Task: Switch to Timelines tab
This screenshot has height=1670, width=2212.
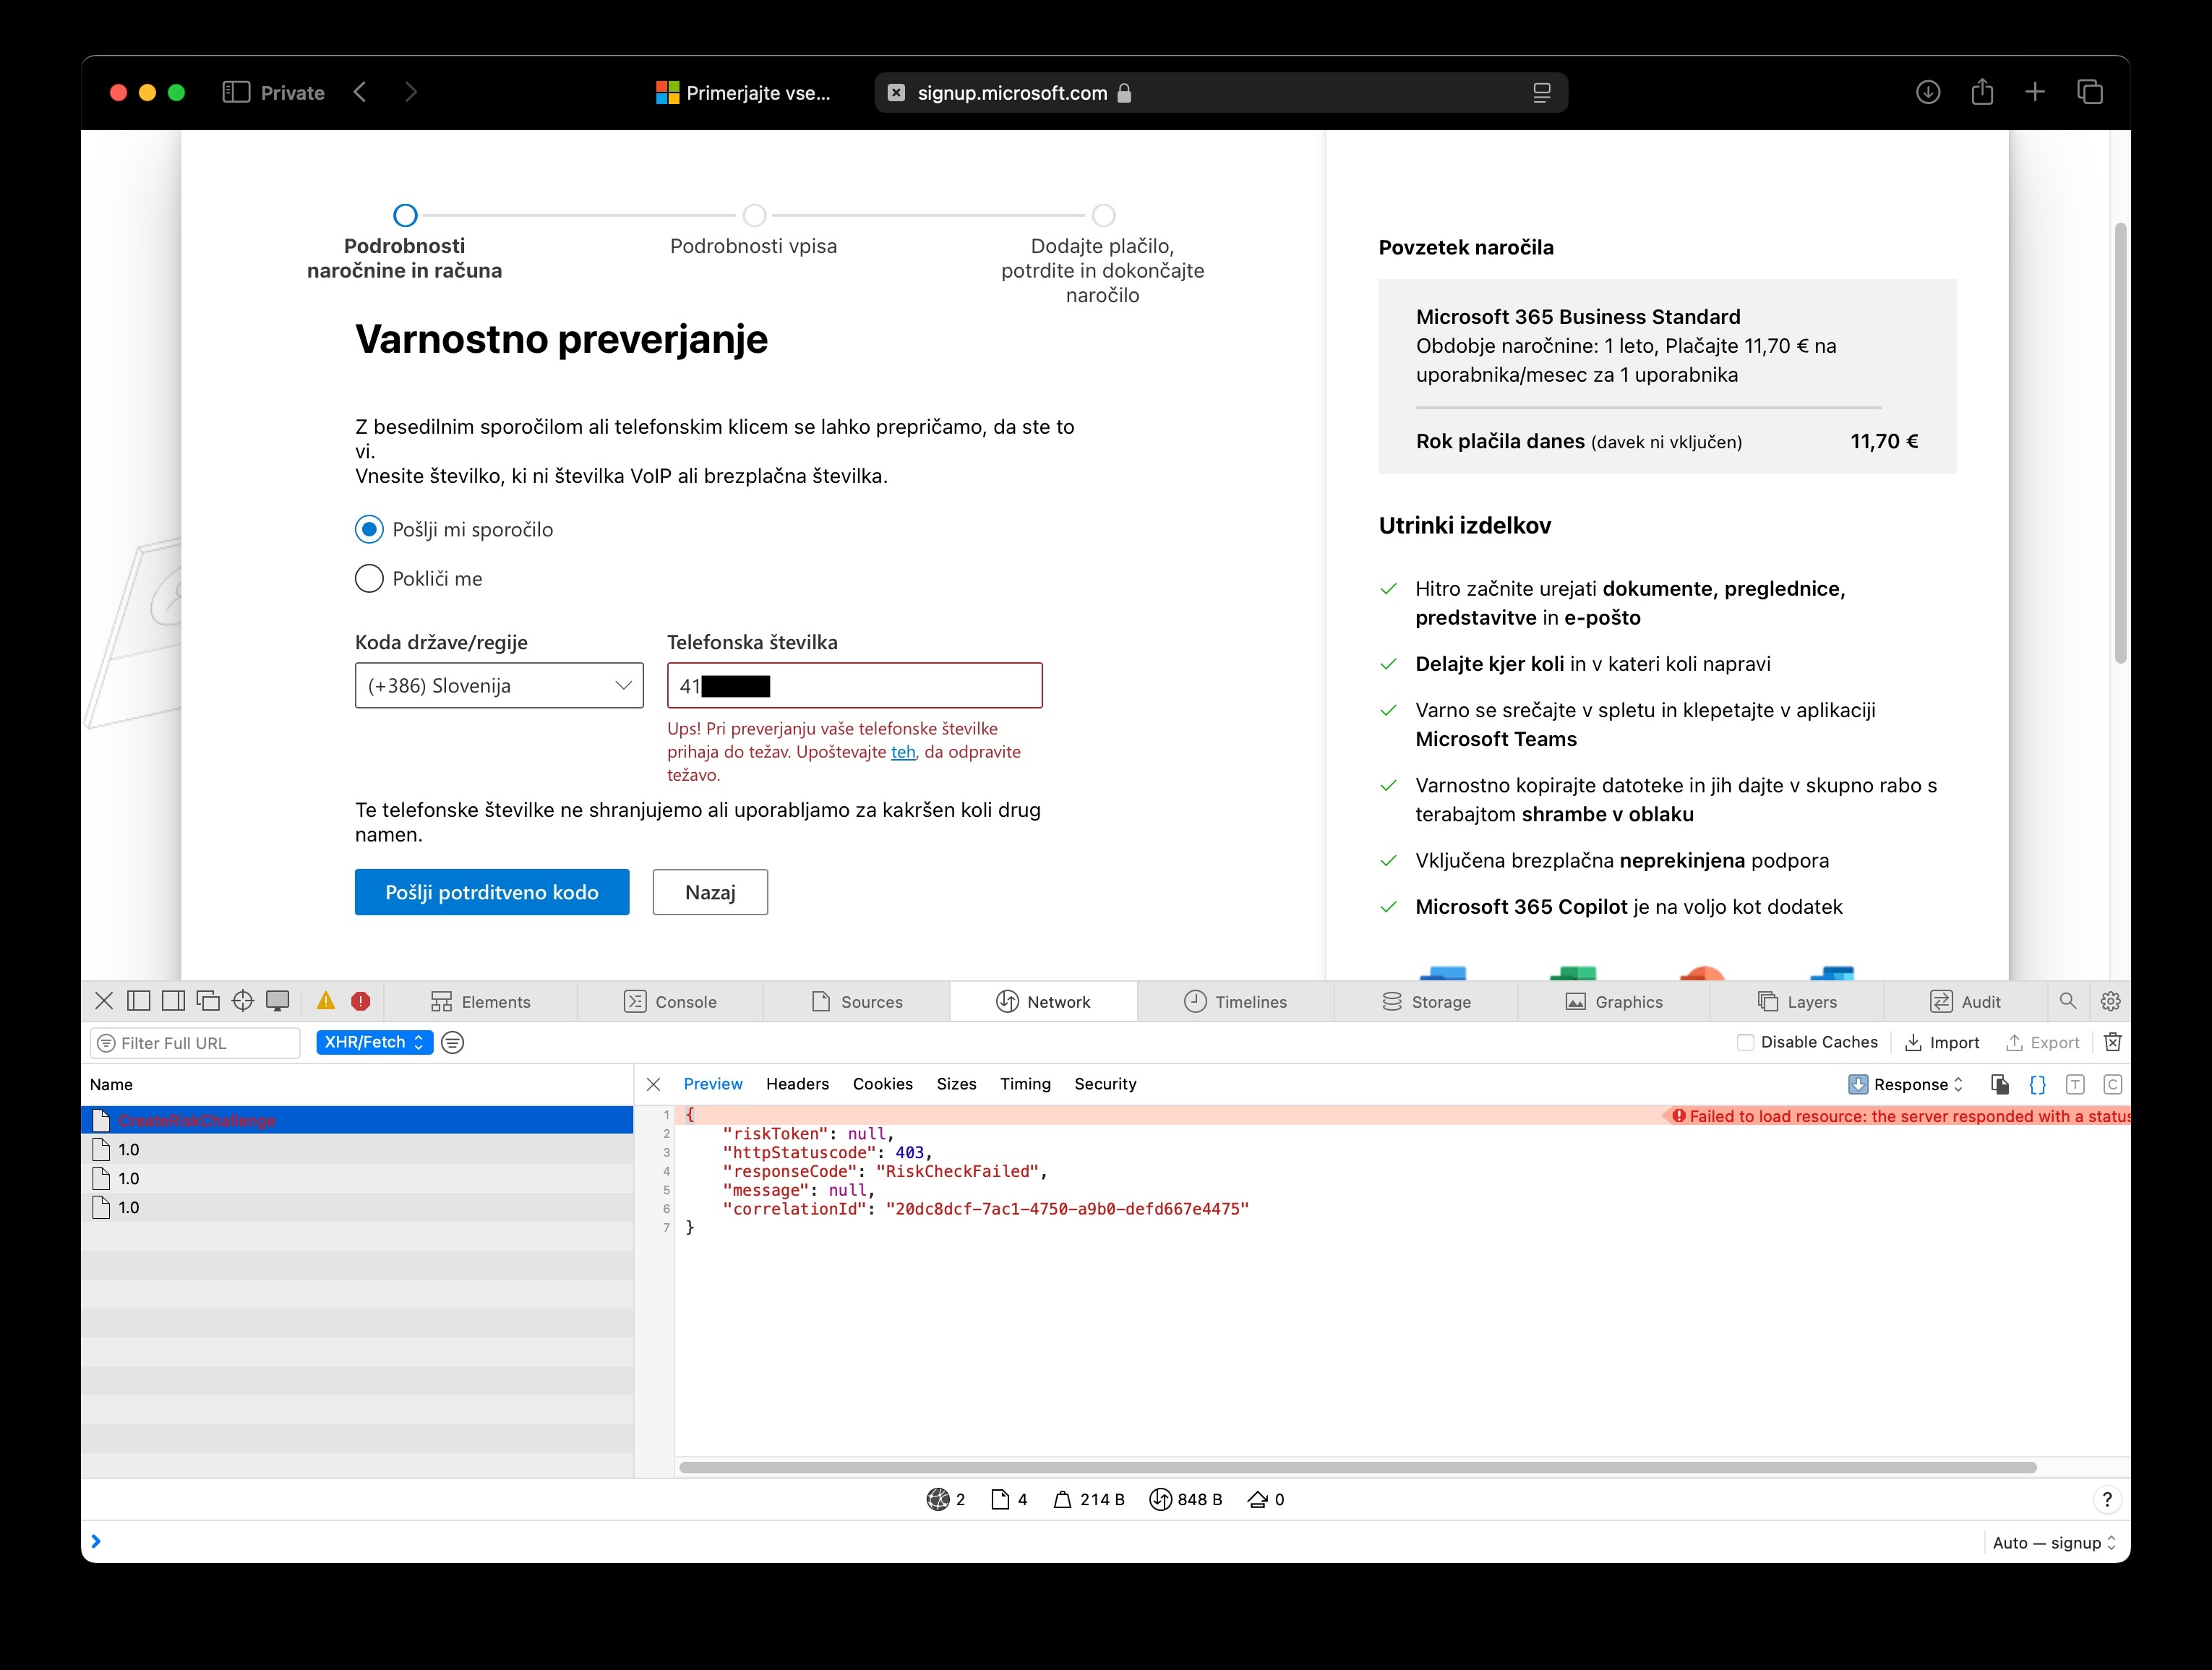Action: [1235, 1001]
